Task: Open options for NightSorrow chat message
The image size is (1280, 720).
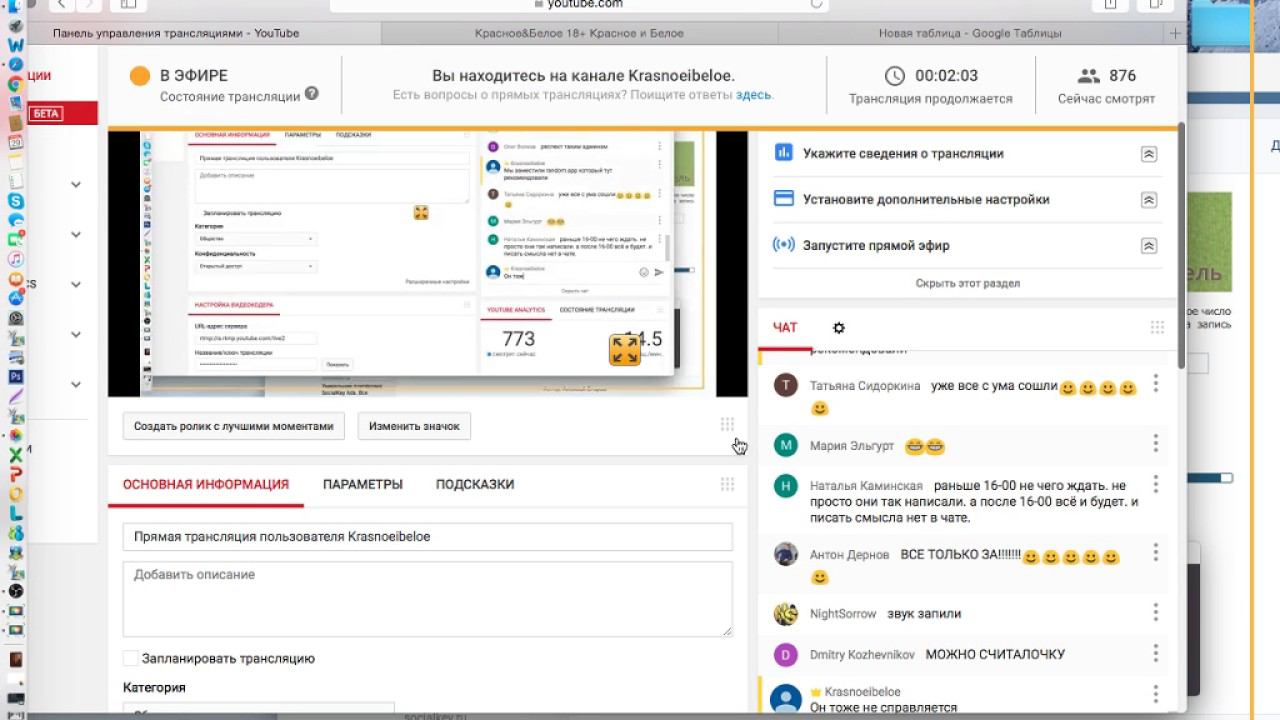Action: click(x=1155, y=612)
